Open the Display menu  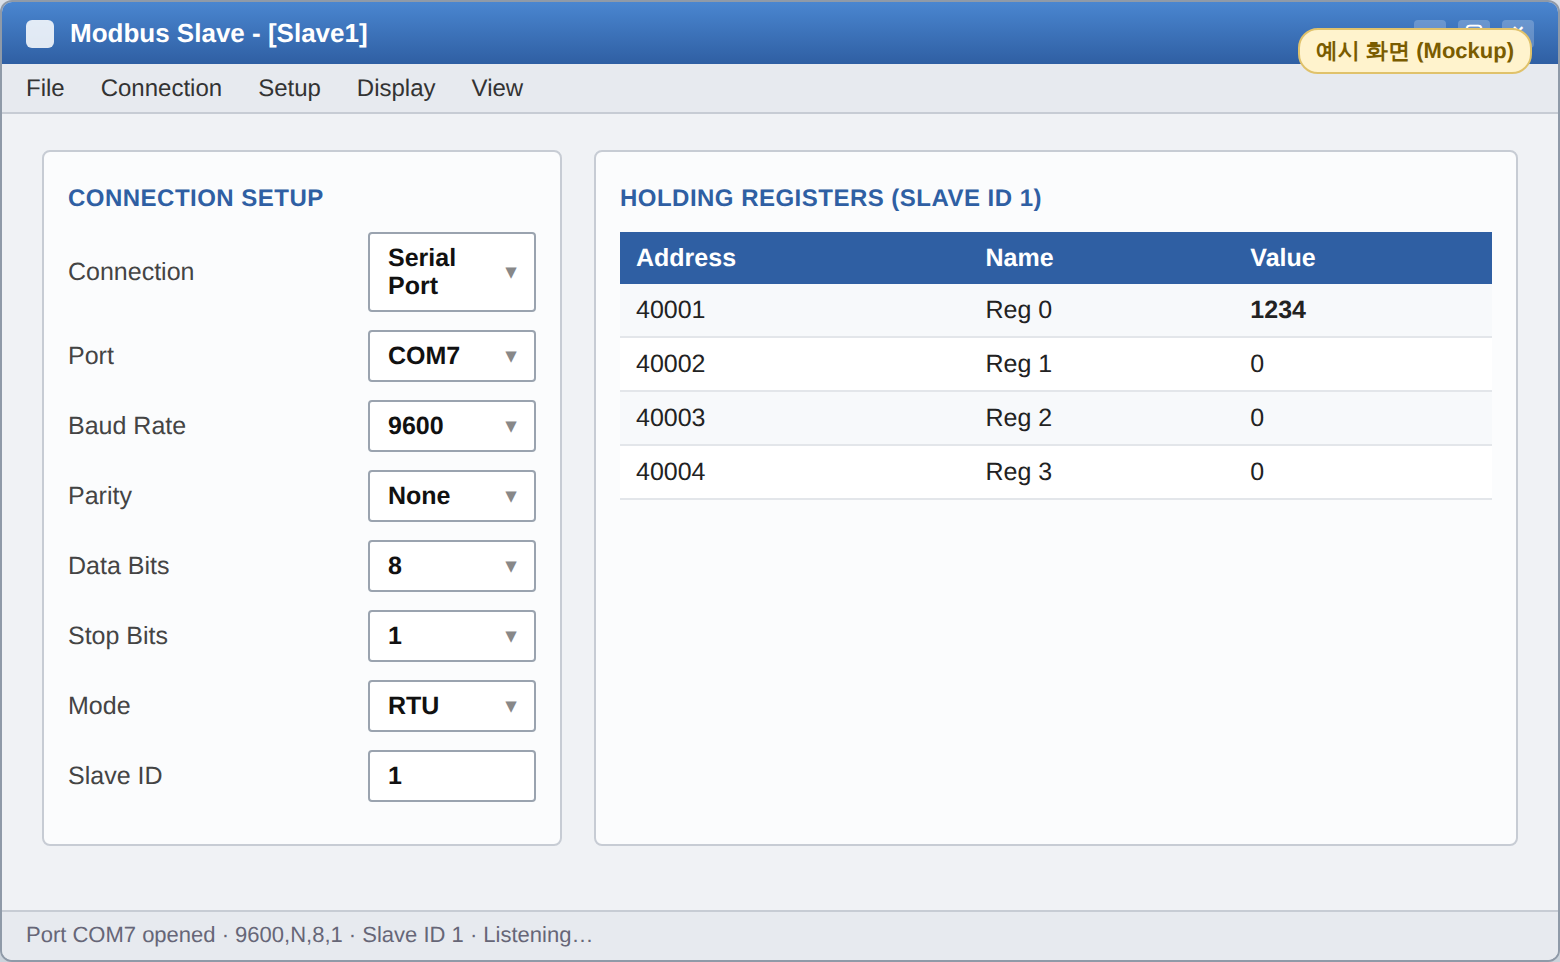(396, 88)
